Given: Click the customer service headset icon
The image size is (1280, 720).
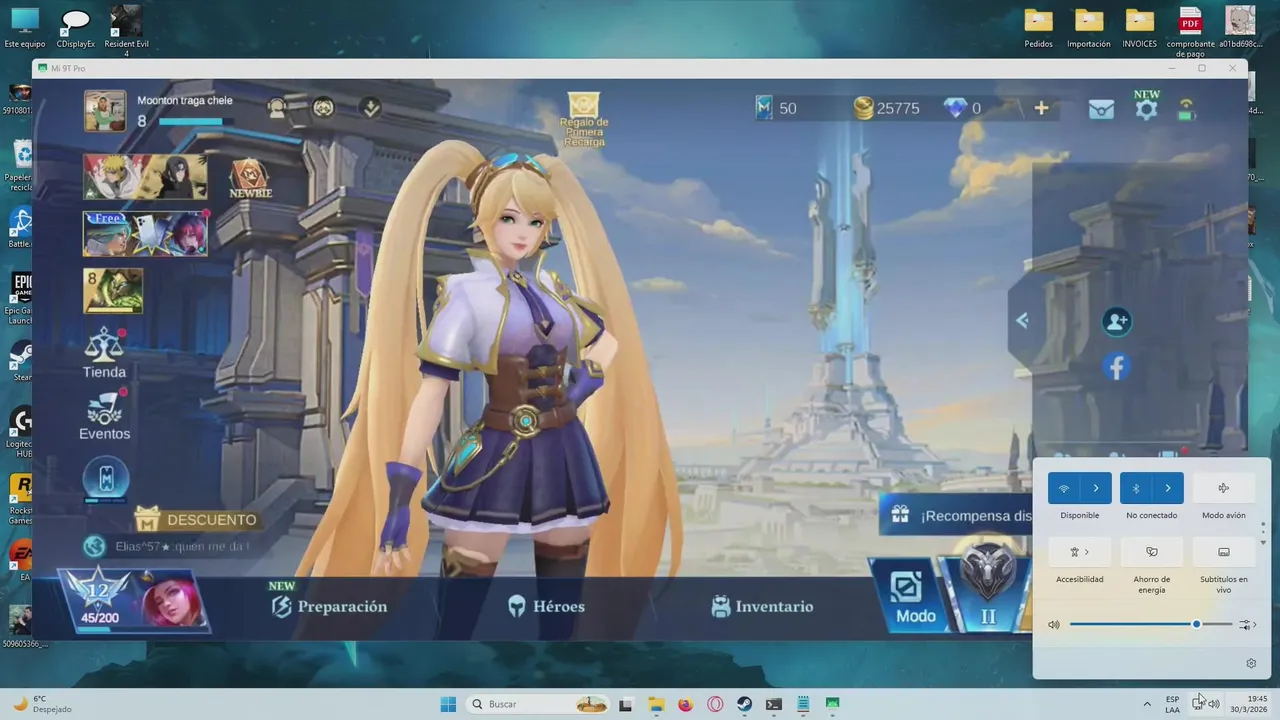Looking at the screenshot, I should tap(277, 108).
